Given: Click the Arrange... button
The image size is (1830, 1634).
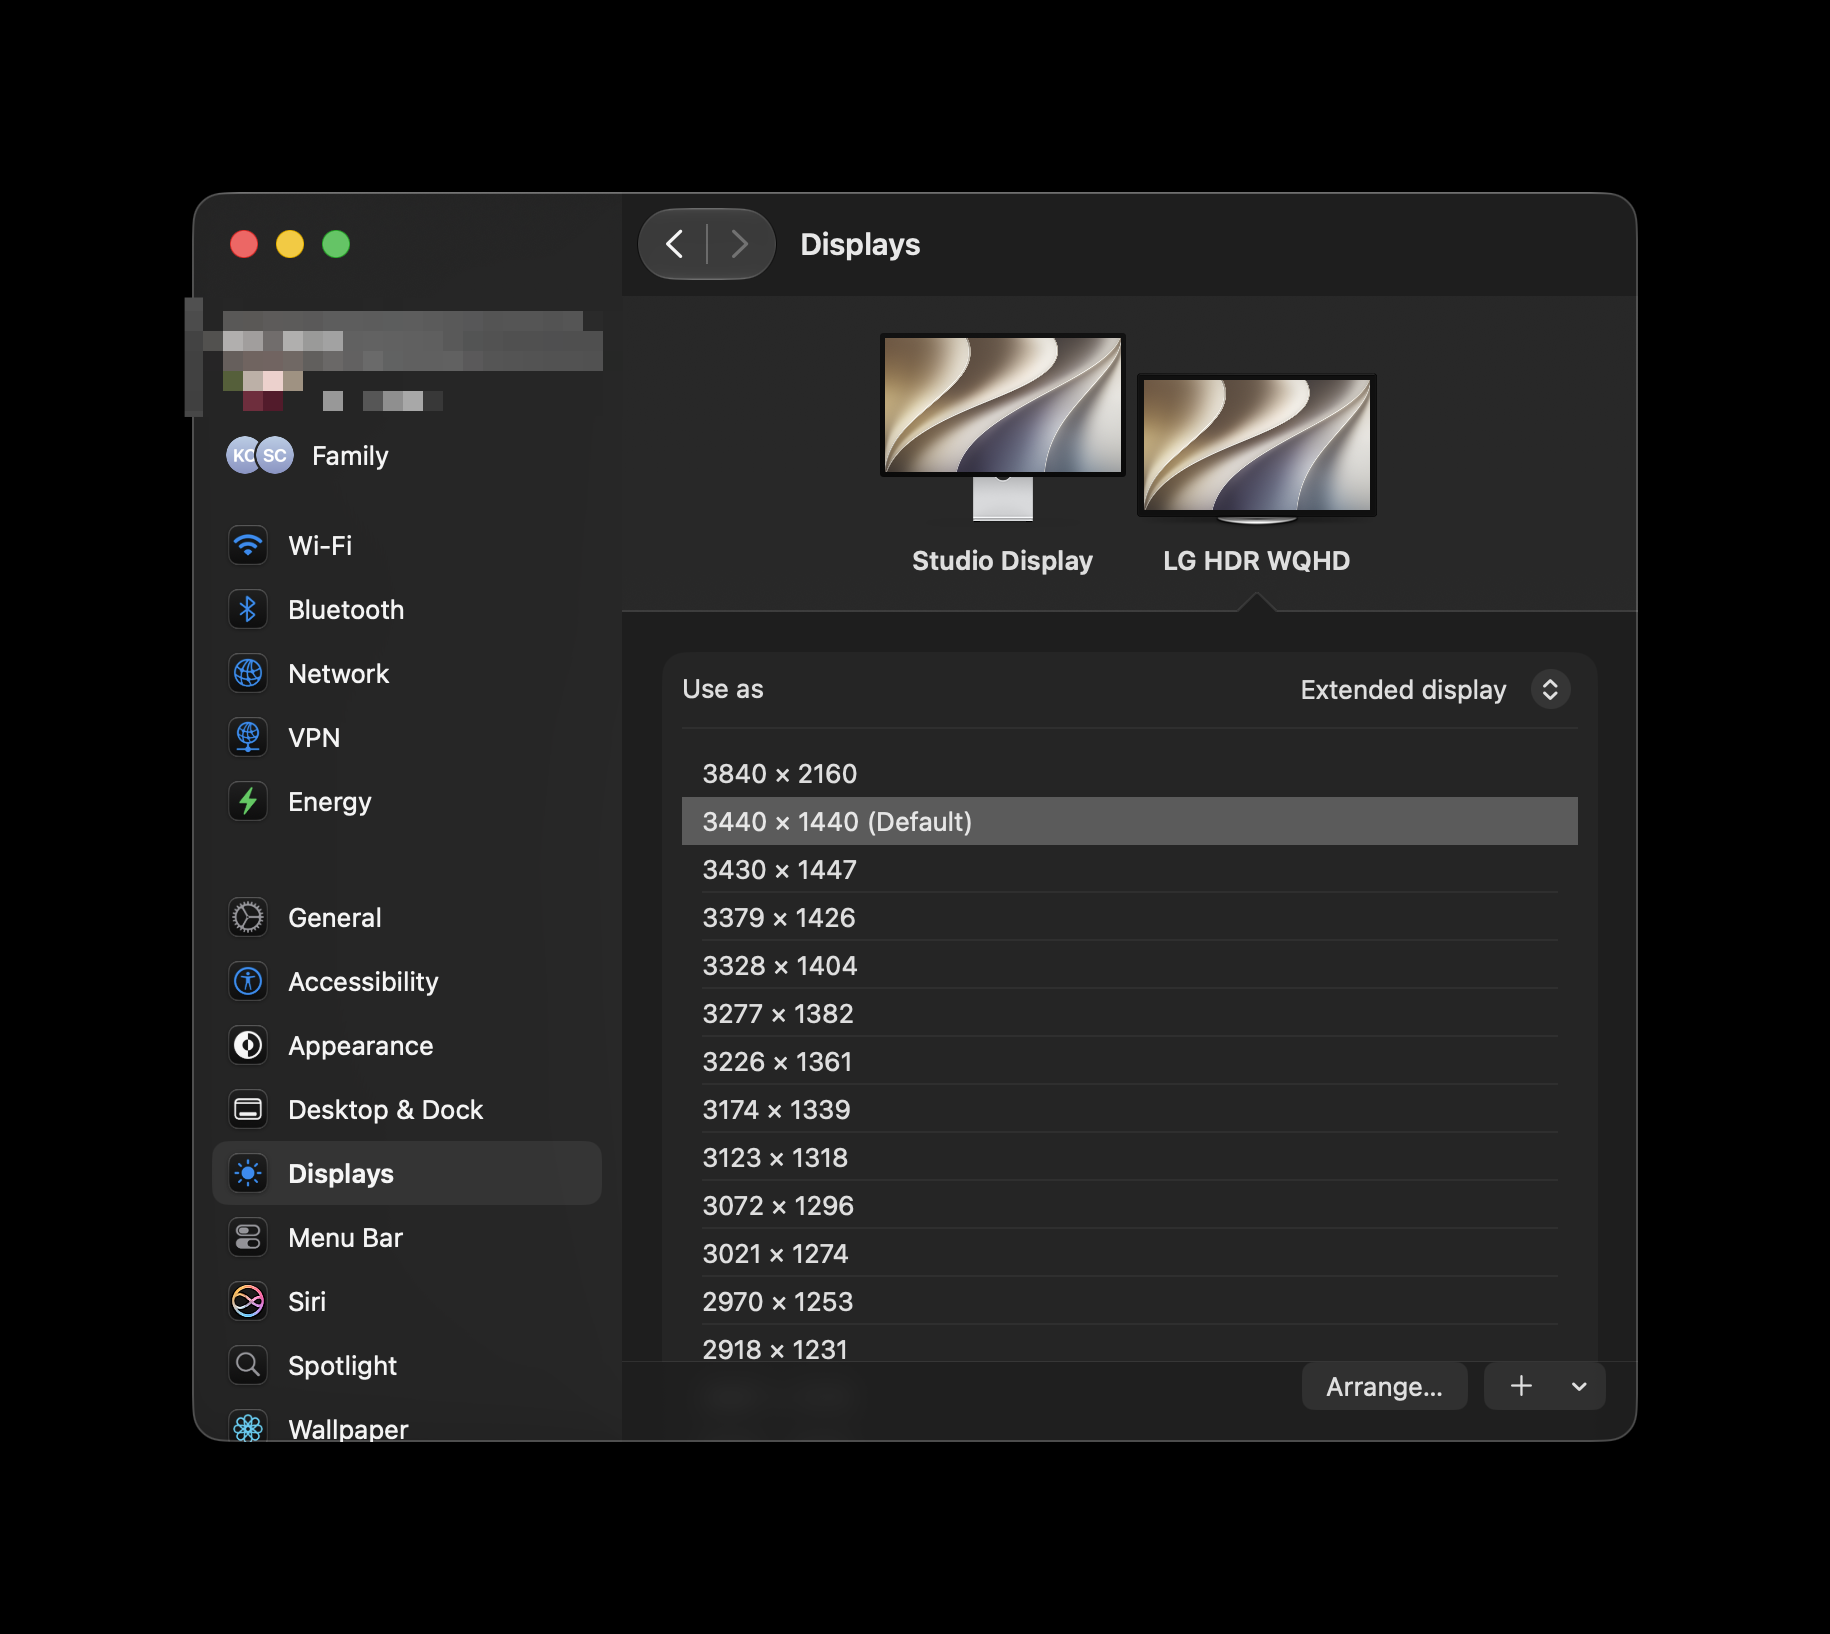Looking at the screenshot, I should click(1384, 1386).
